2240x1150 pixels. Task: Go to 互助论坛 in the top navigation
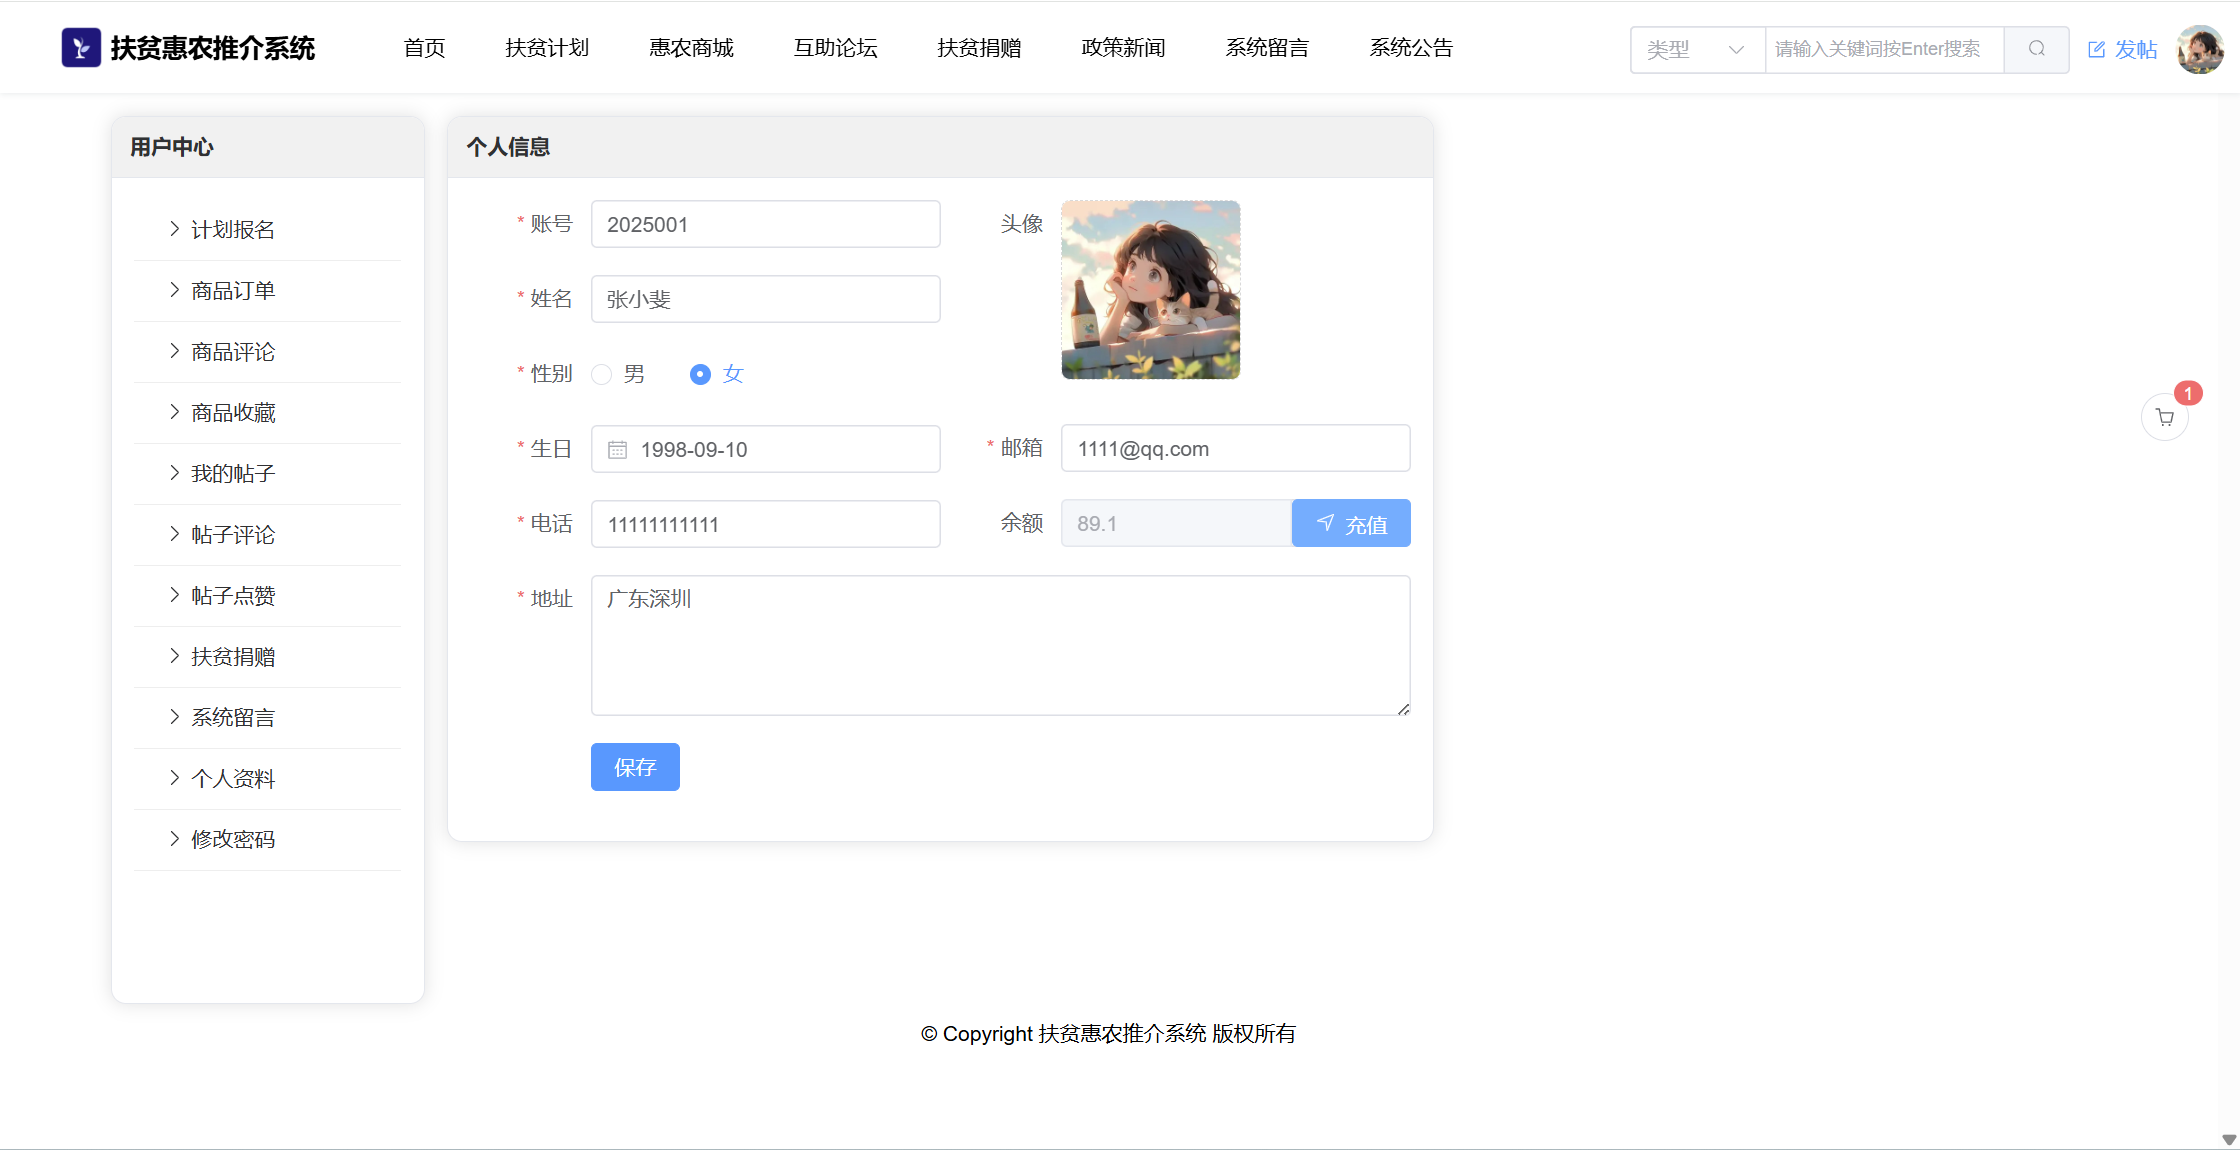pyautogui.click(x=835, y=48)
